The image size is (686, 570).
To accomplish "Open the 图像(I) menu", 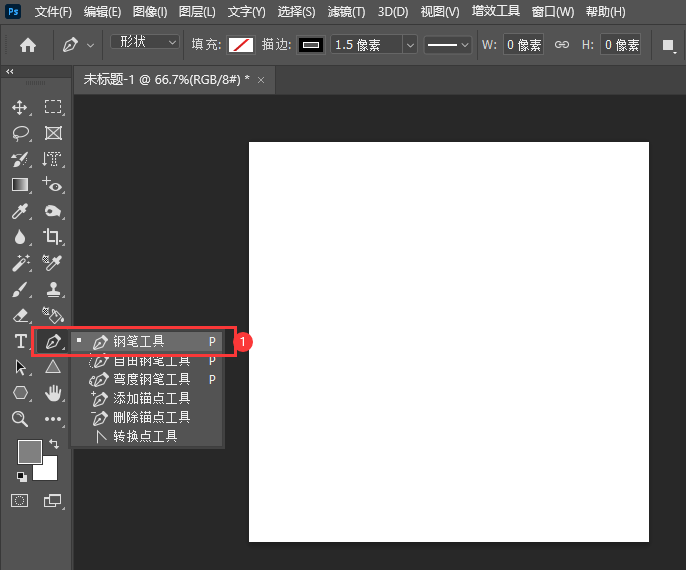I will 150,12.
